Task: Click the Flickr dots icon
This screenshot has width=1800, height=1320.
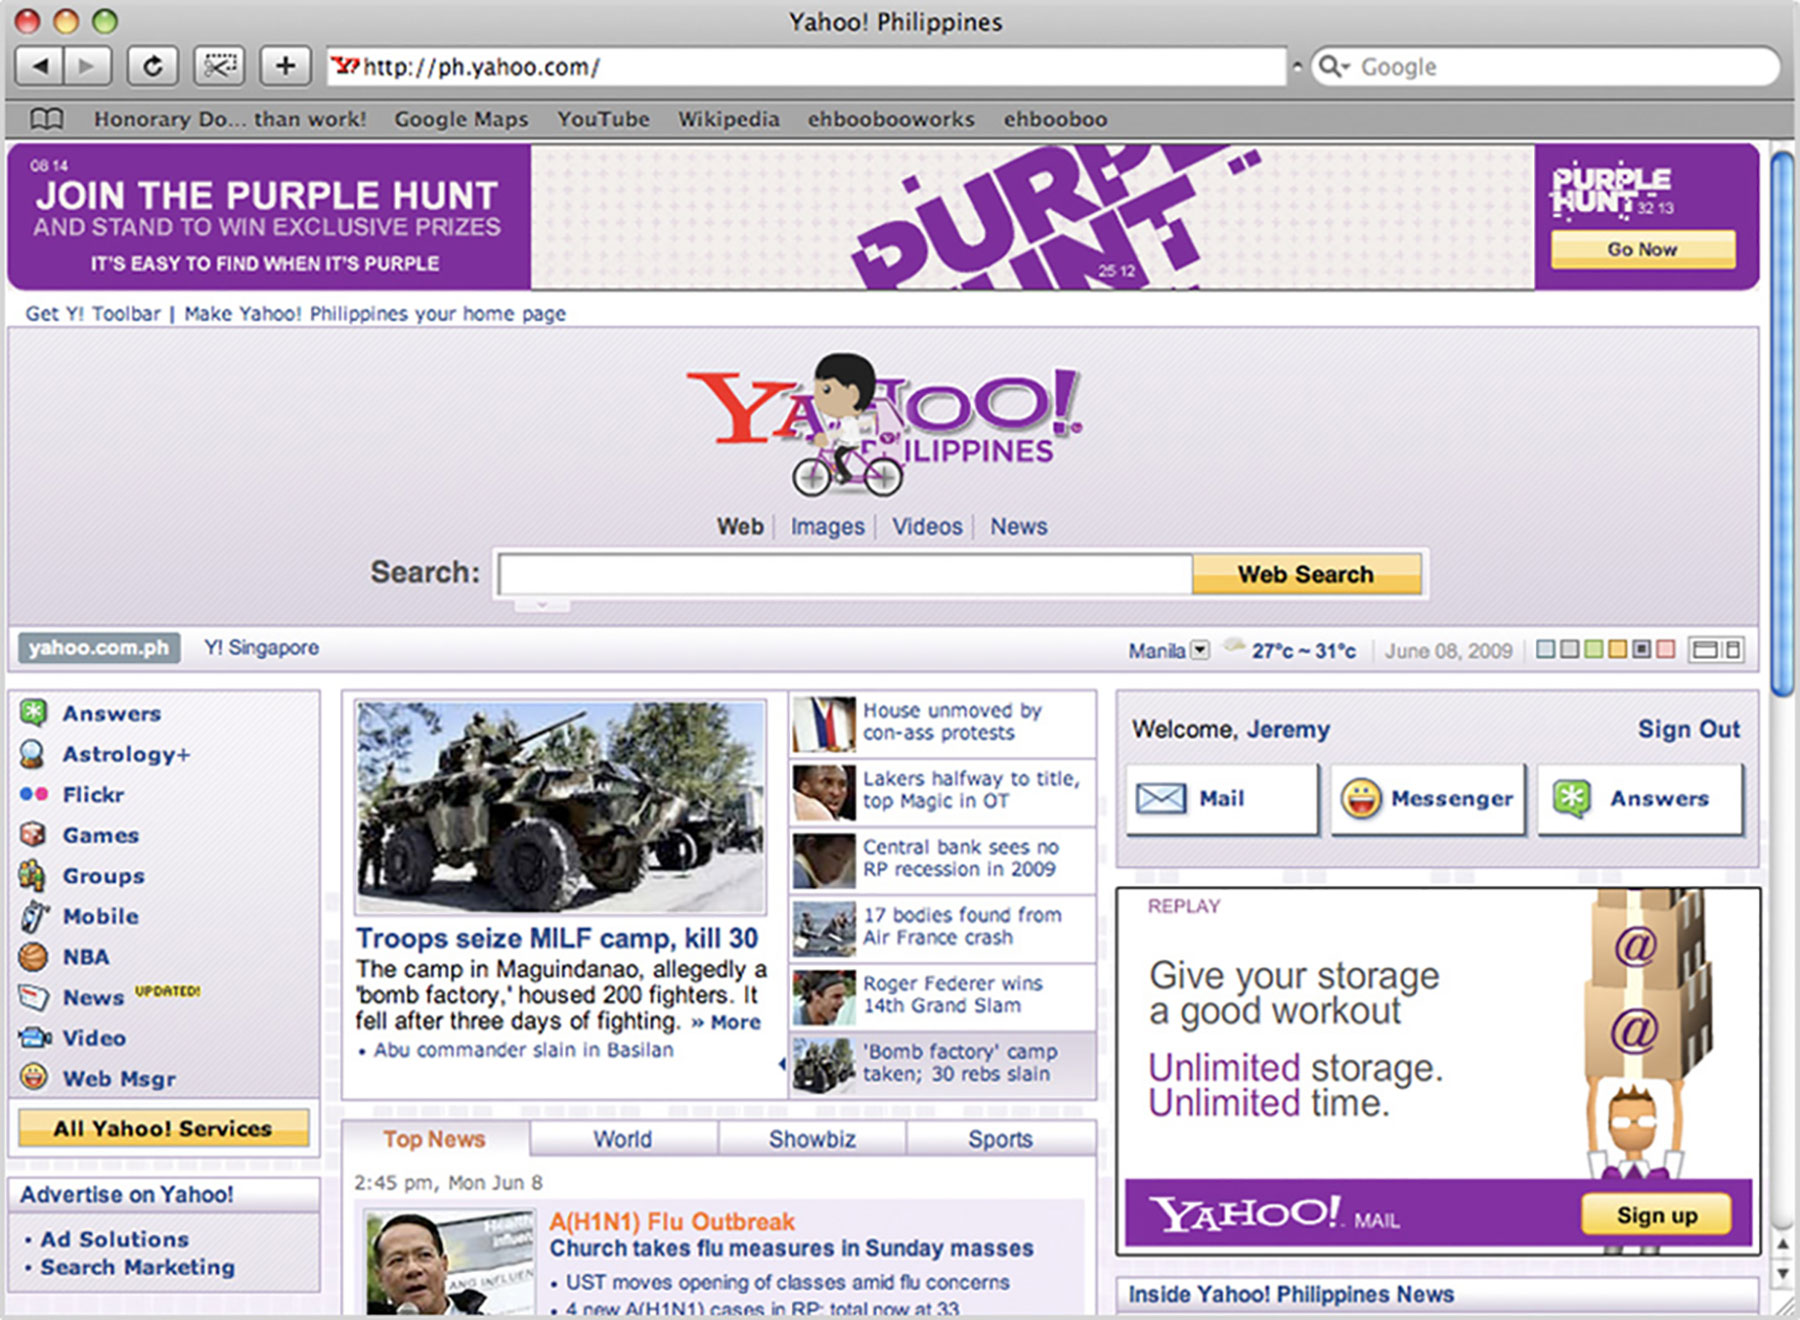Action: (x=33, y=794)
